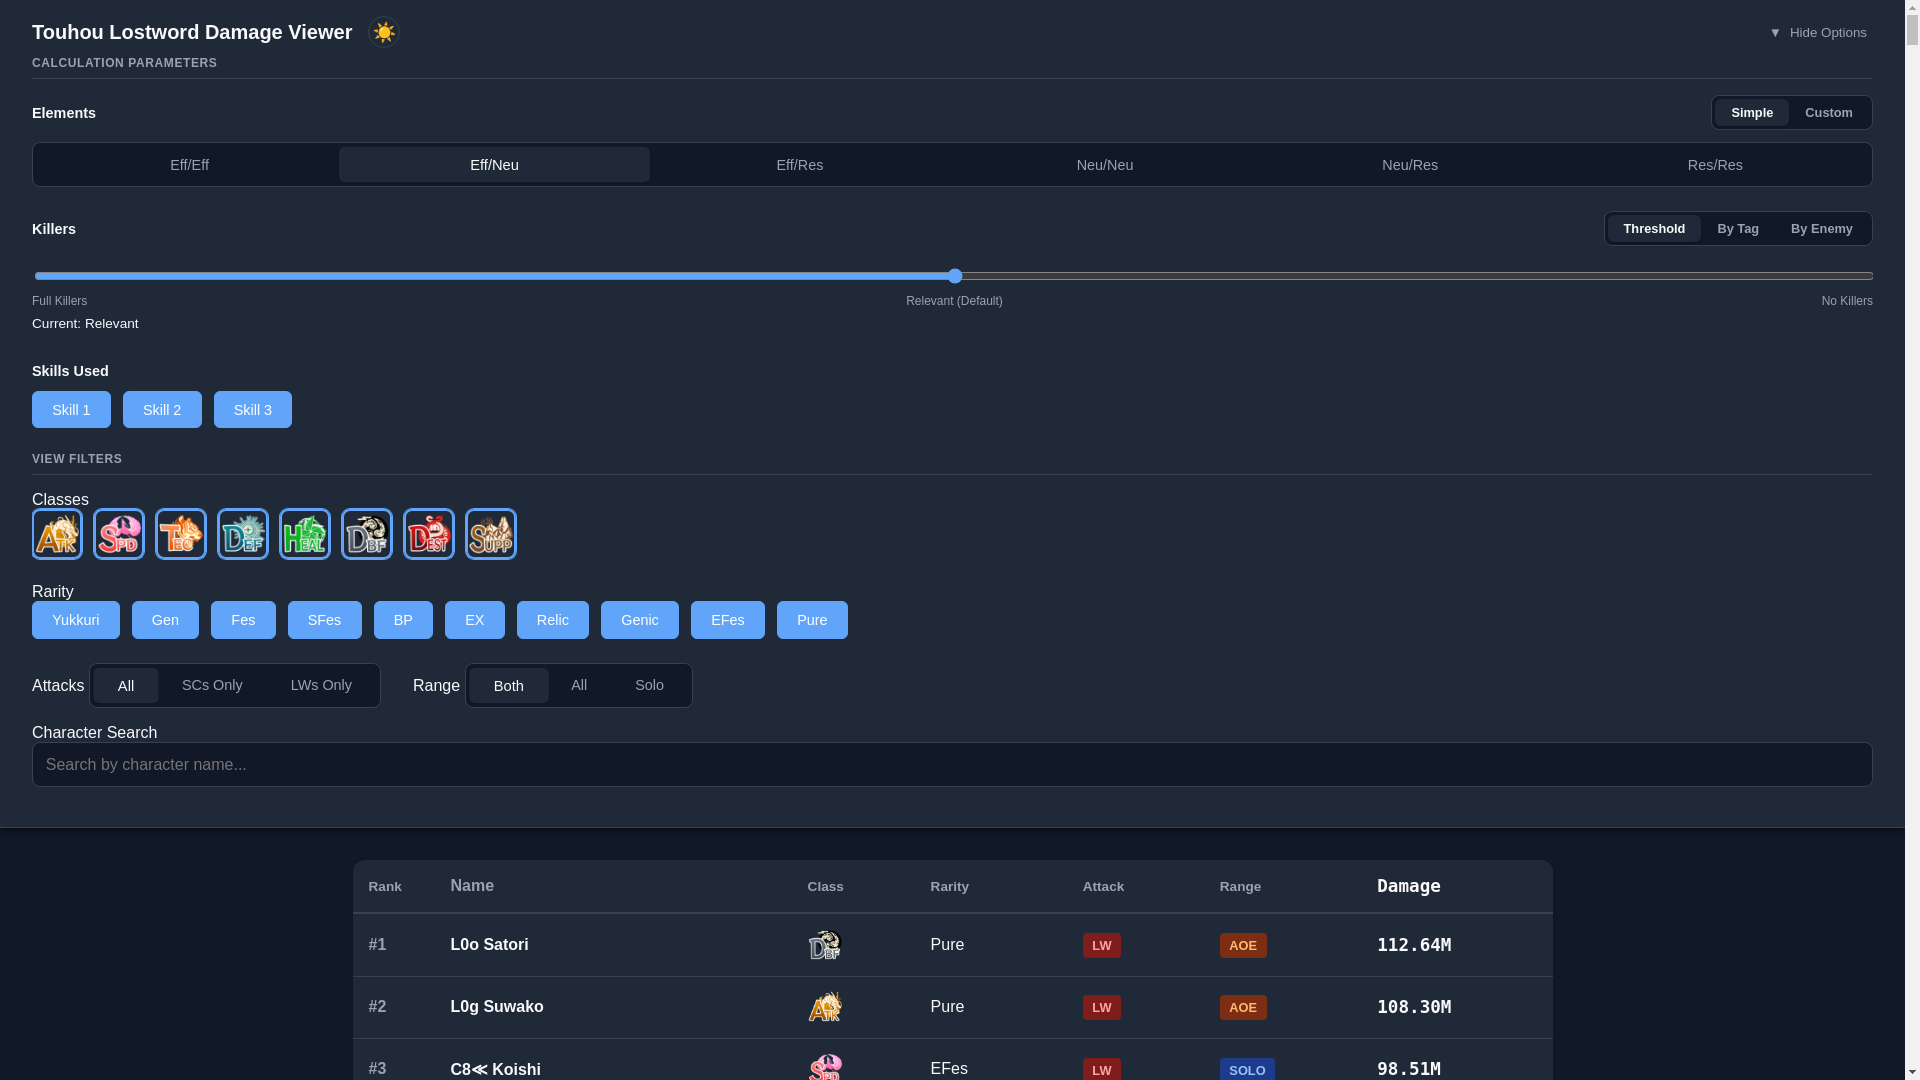Toggle the SFes rarity filter
1920x1080 pixels.
[x=325, y=620]
